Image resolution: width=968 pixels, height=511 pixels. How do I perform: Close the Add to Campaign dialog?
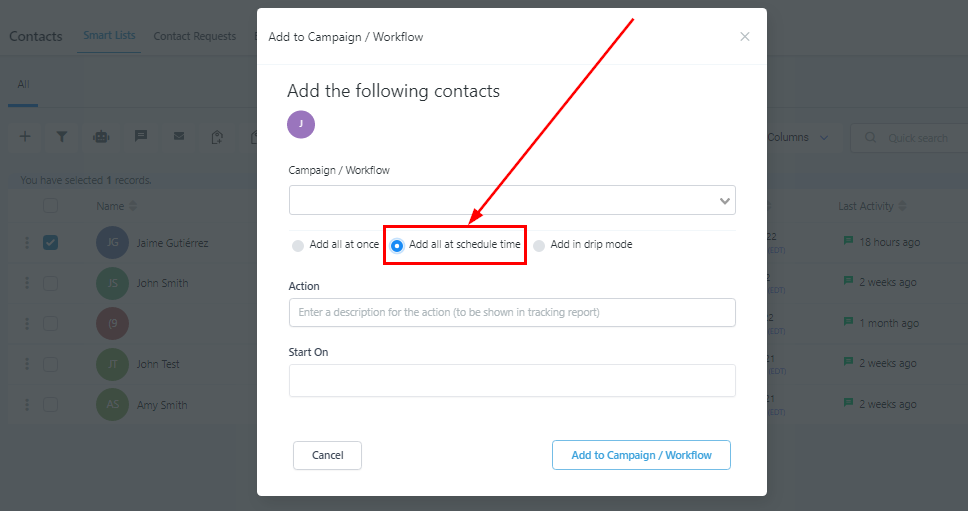coord(744,37)
